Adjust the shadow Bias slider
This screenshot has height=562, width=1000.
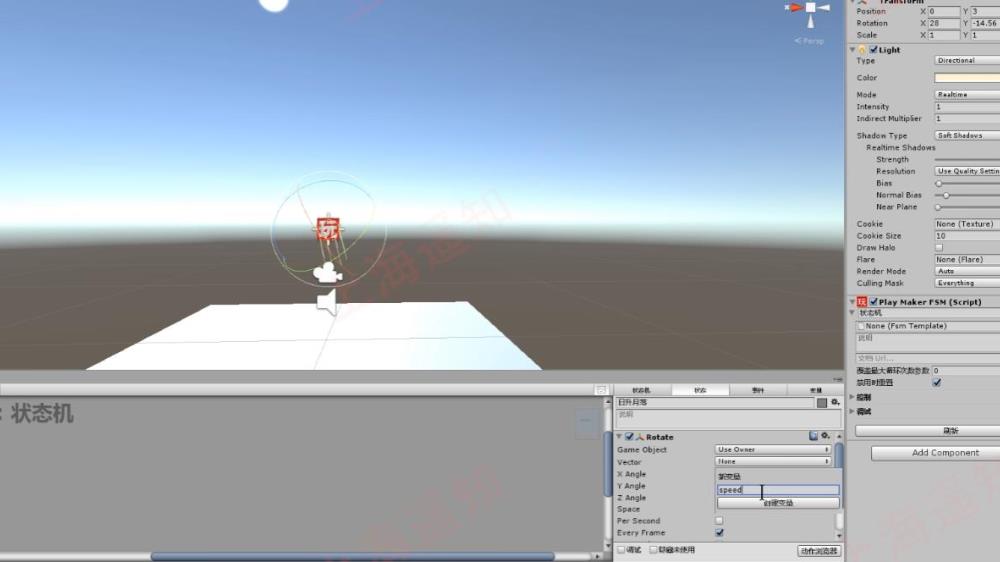tap(967, 184)
